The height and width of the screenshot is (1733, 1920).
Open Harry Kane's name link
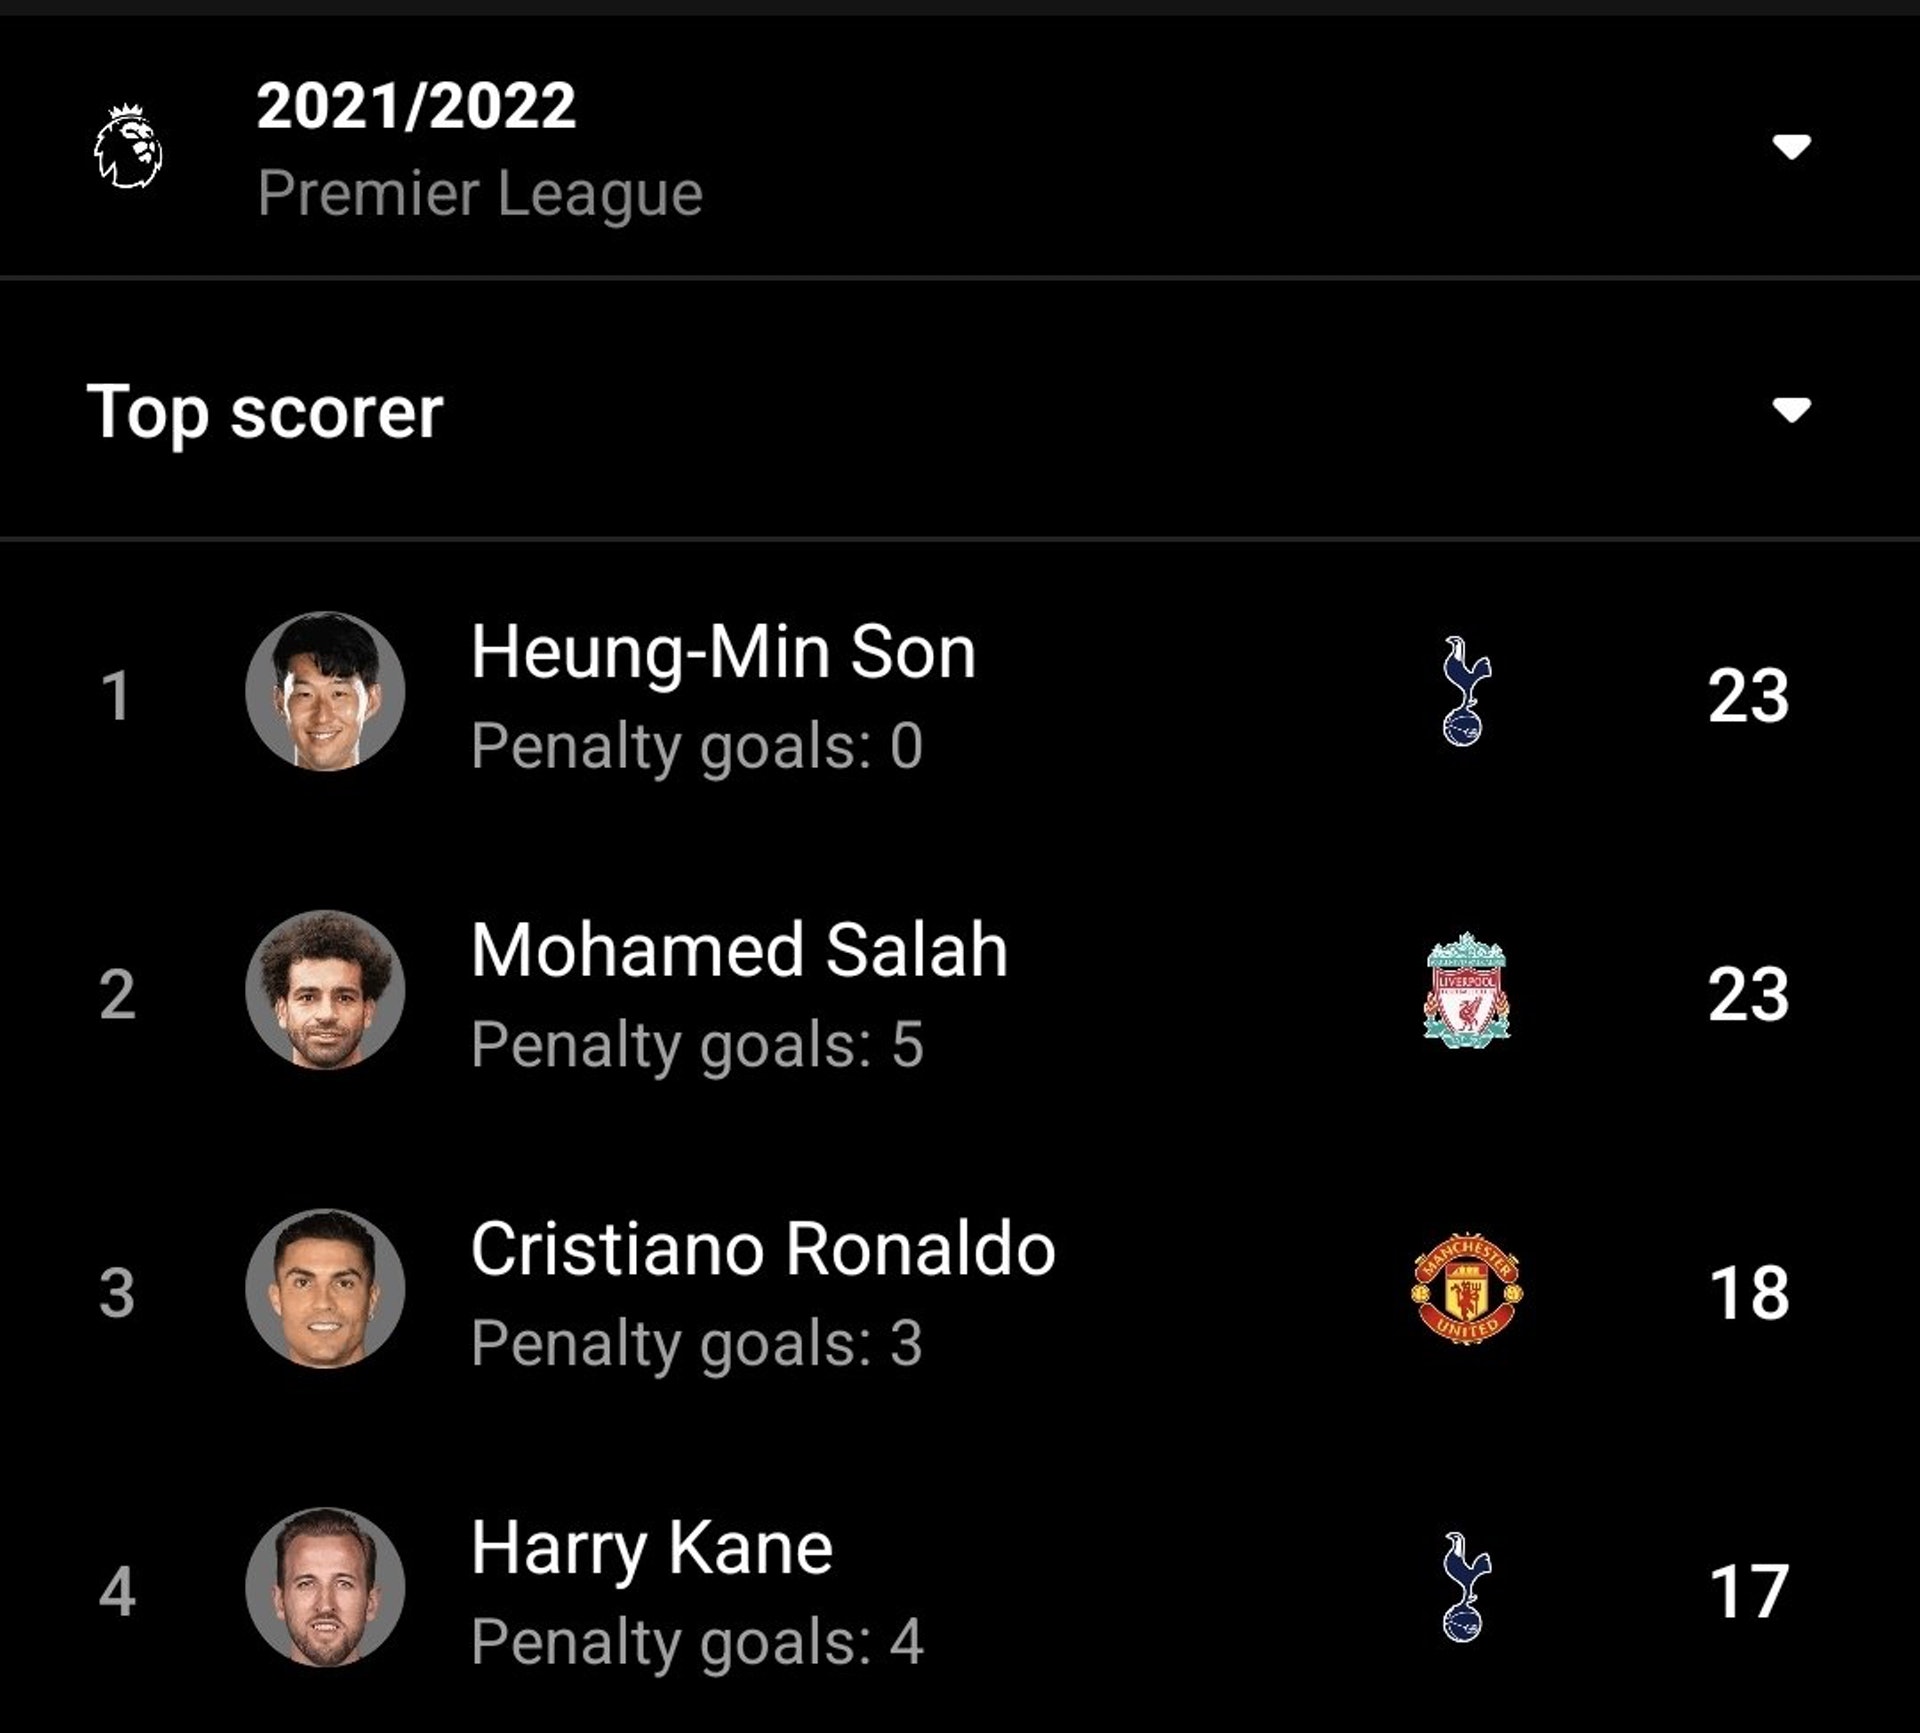pos(652,1548)
